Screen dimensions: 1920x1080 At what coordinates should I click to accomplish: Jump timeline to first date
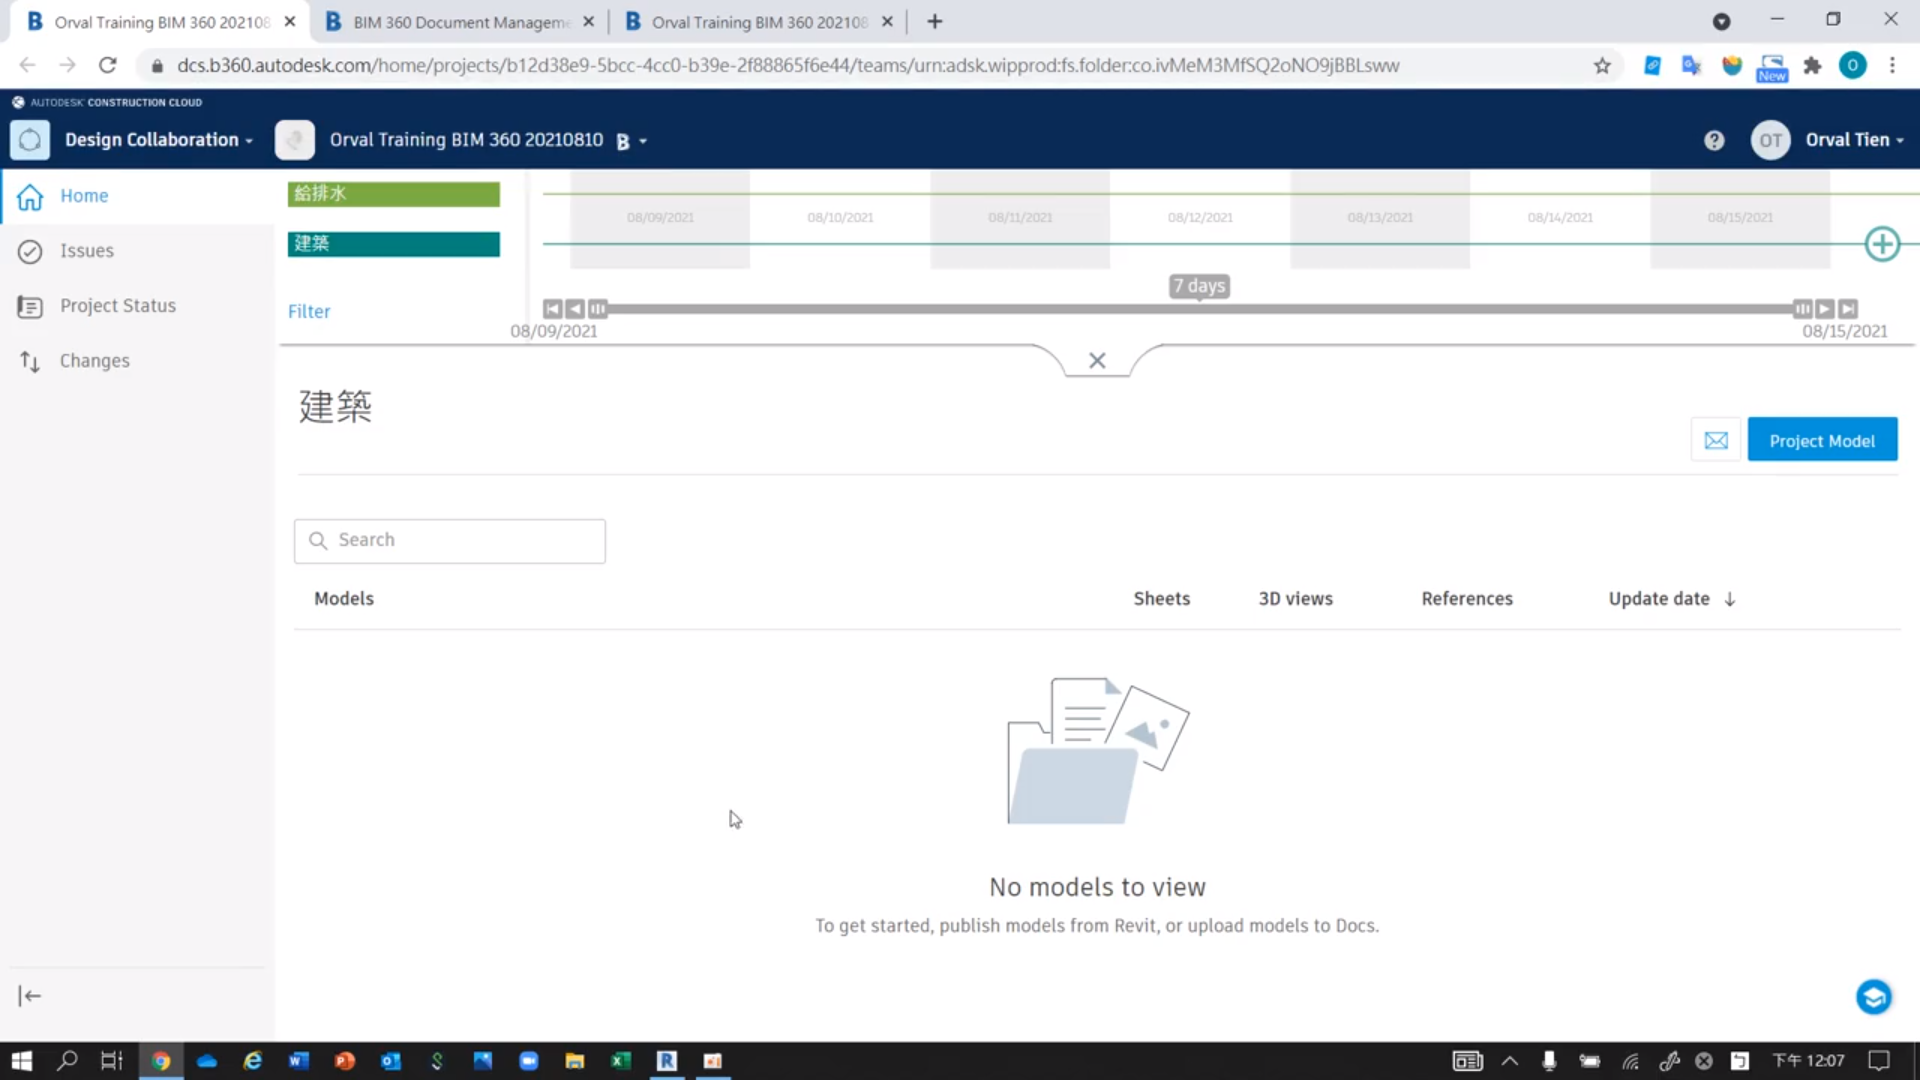click(552, 309)
